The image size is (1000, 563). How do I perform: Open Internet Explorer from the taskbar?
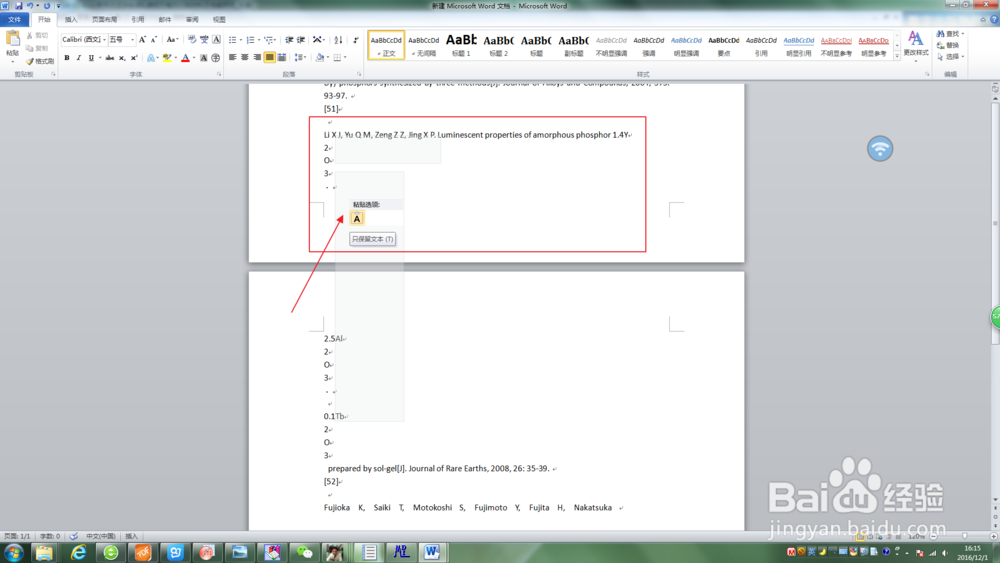click(78, 552)
